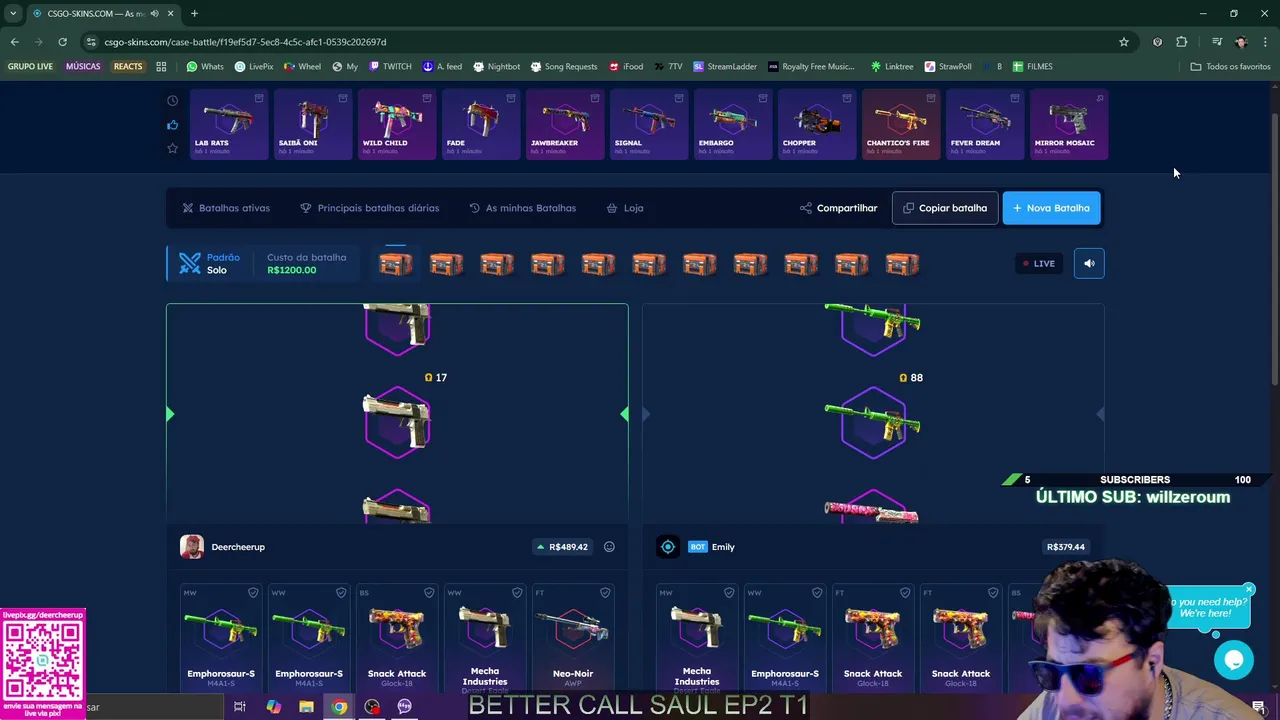Switch to Principais batalhas diárias tab
Viewport: 1280px width, 720px height.
coord(370,208)
